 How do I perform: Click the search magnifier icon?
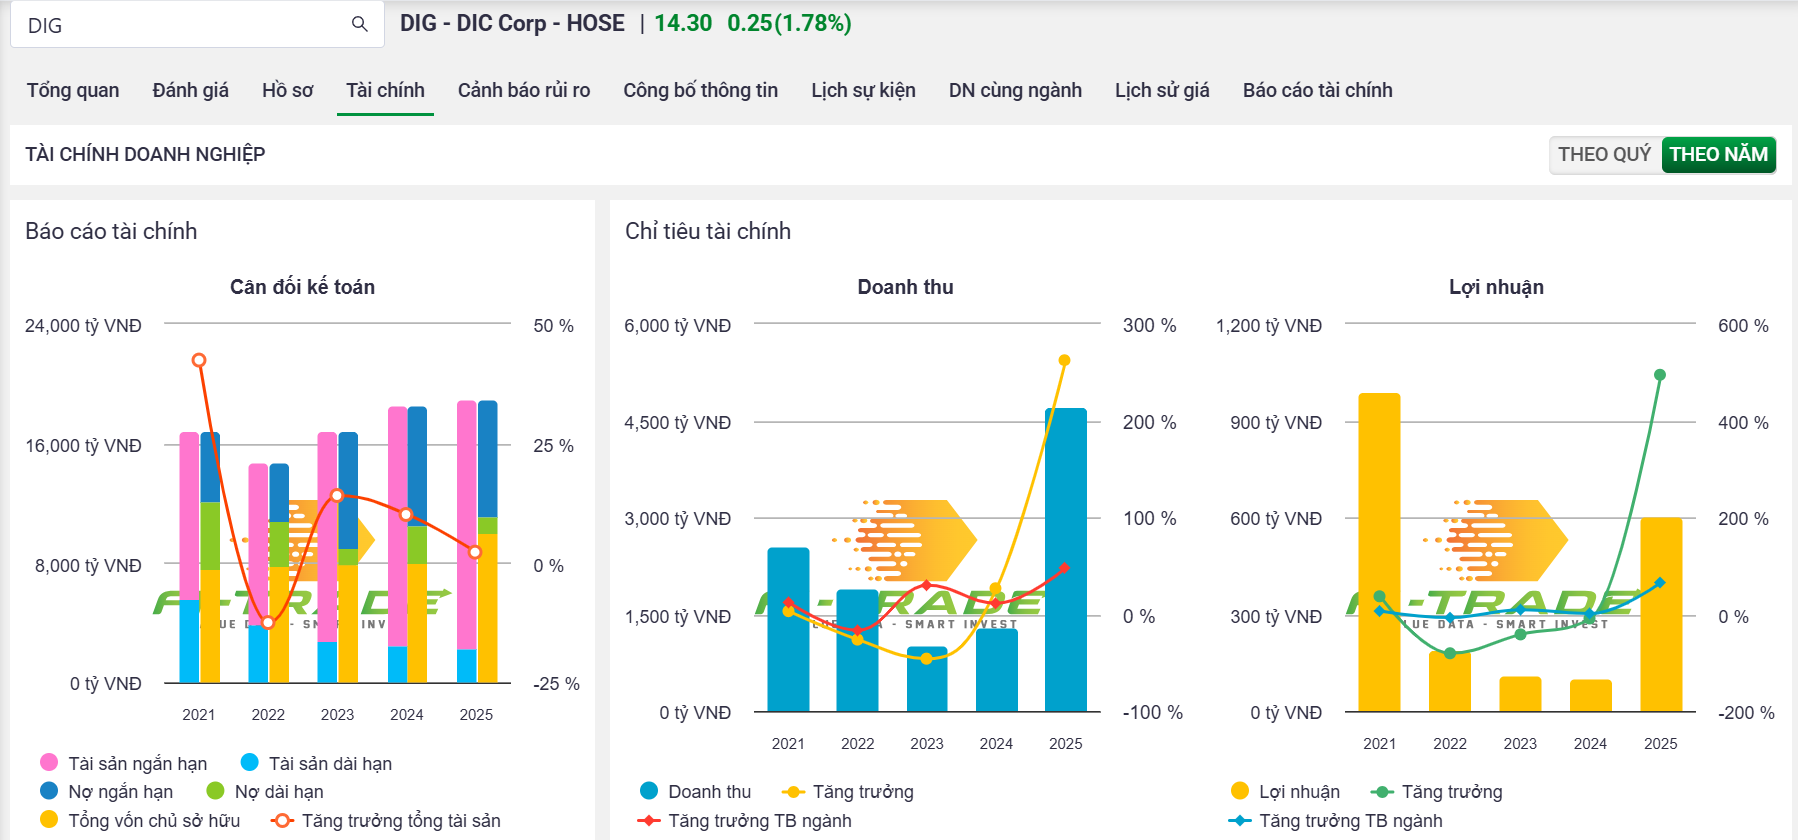(360, 24)
